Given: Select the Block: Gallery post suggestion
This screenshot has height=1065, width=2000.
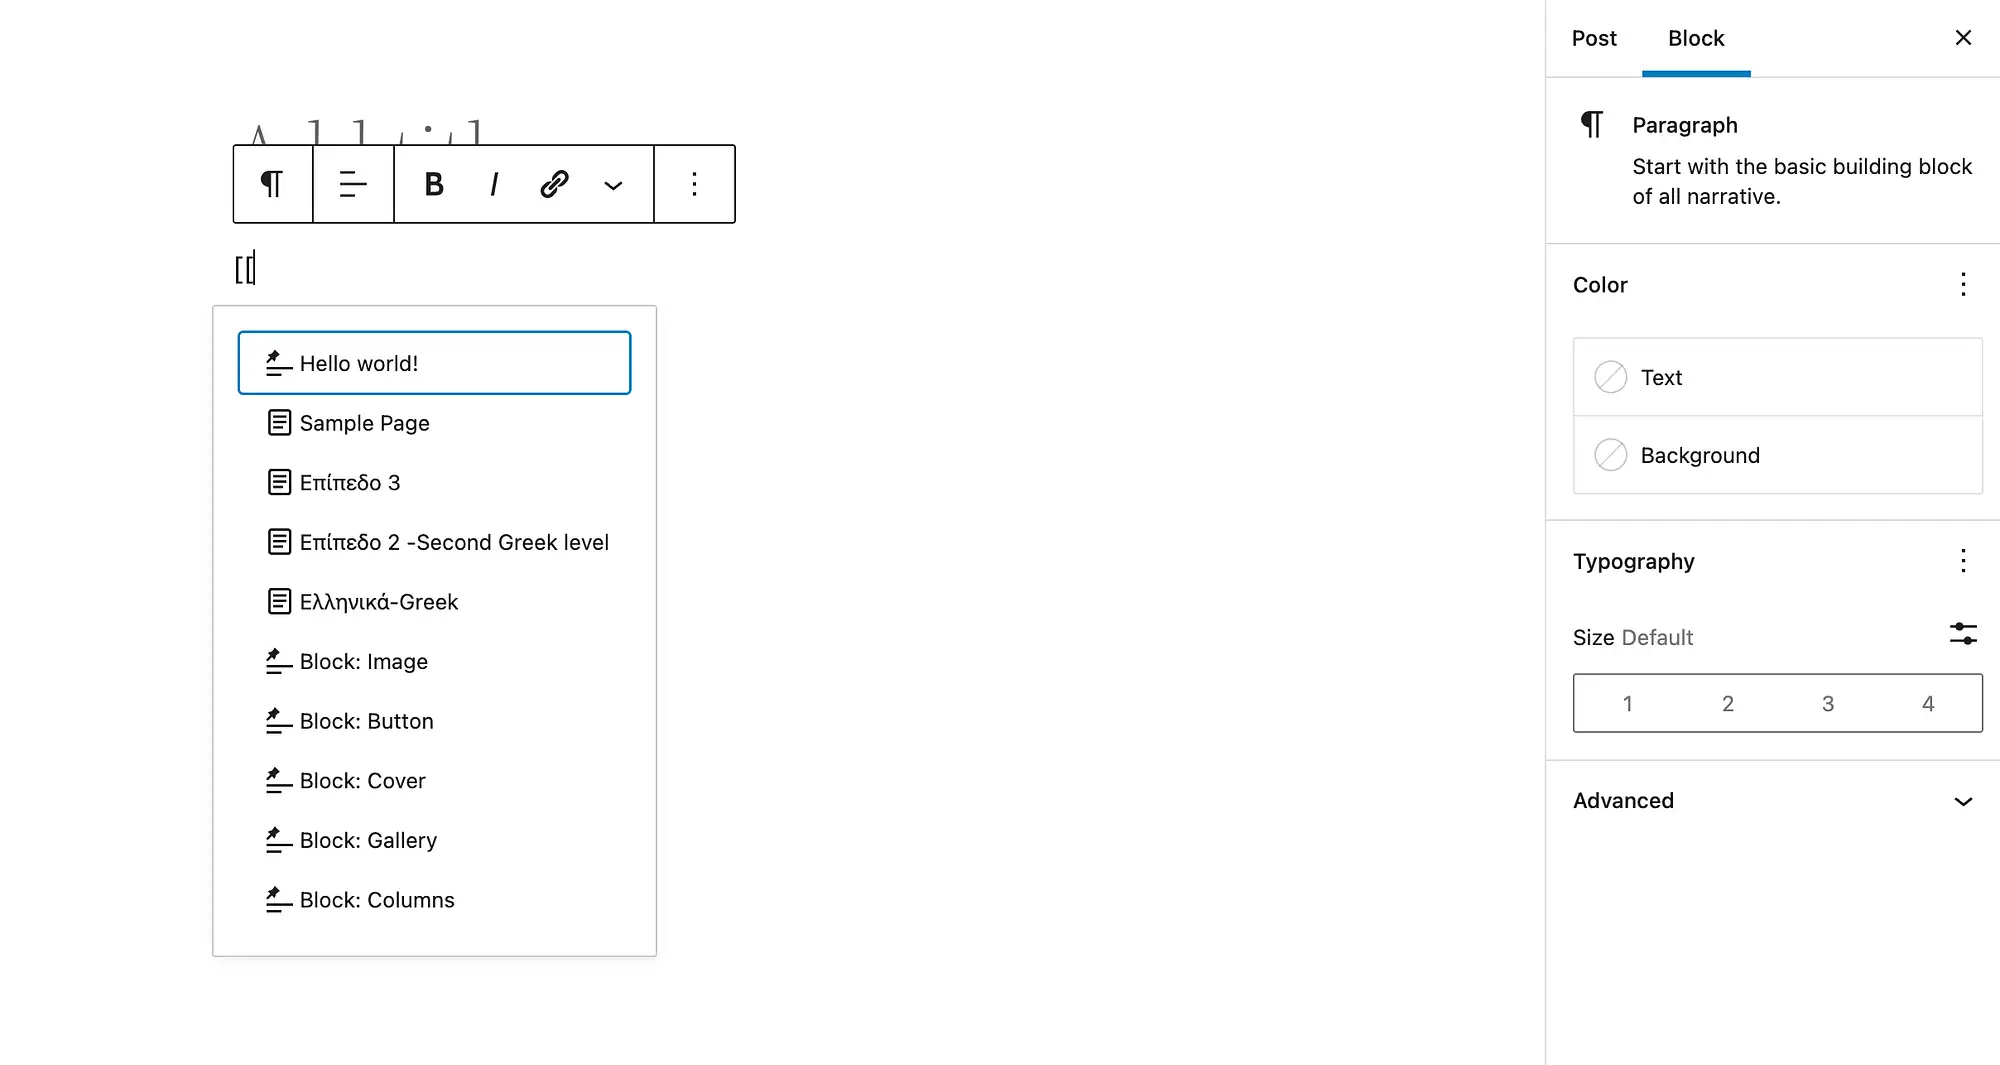Looking at the screenshot, I should (434, 840).
